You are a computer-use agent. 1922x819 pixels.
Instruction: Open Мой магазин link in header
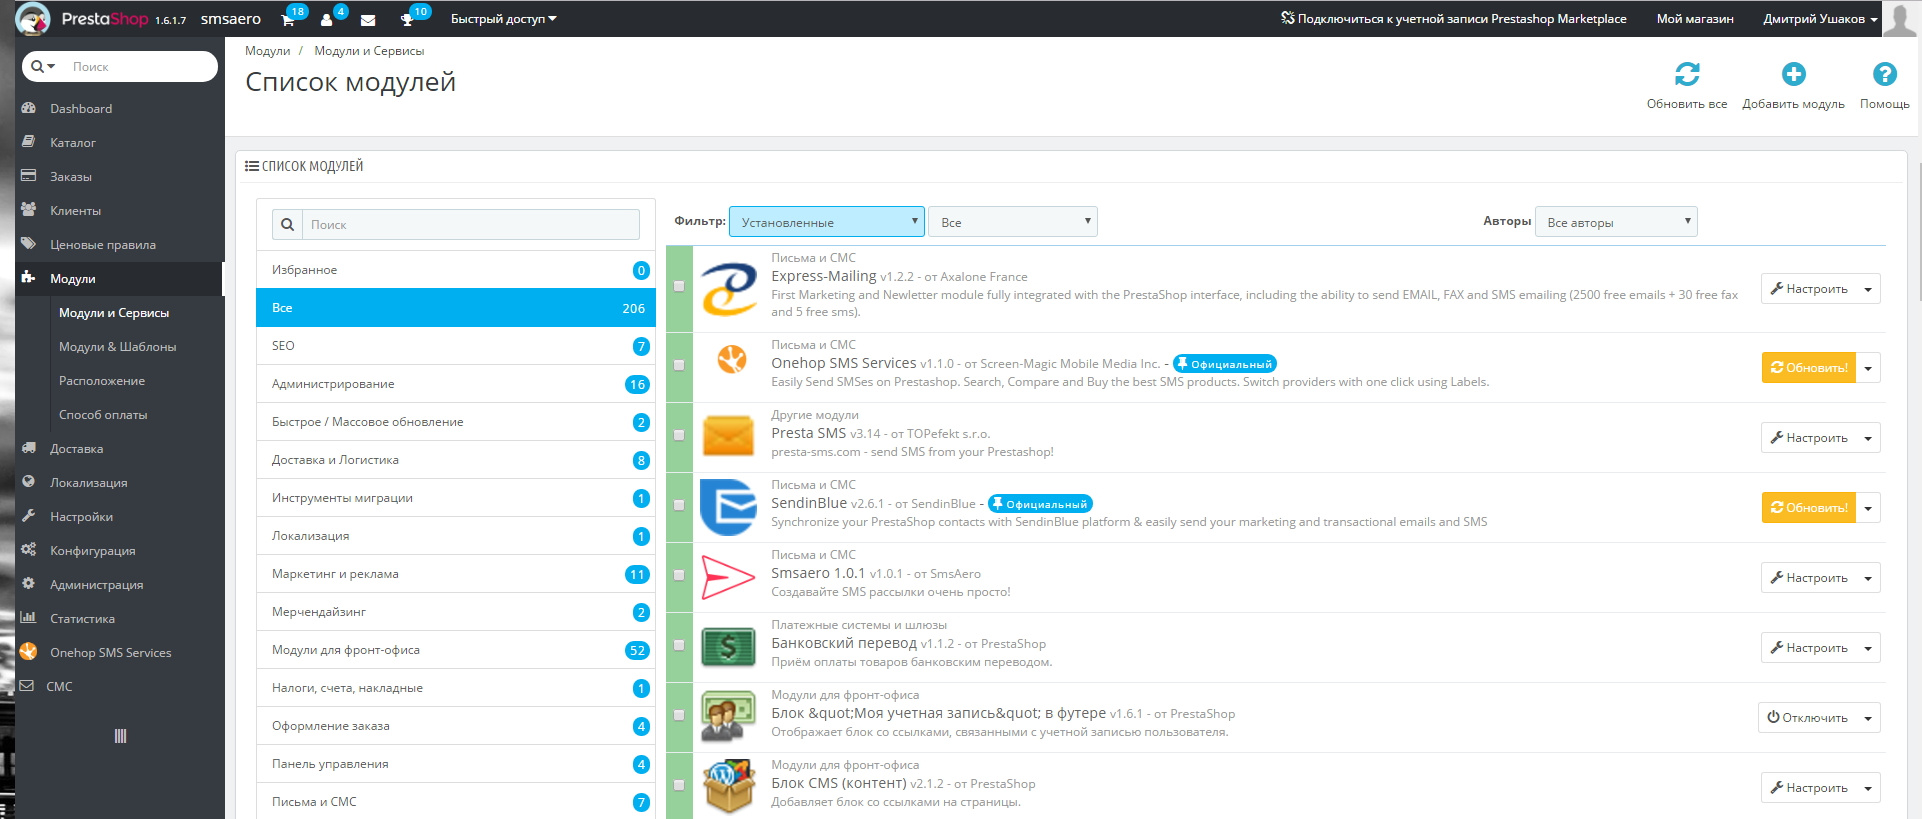pos(1695,19)
